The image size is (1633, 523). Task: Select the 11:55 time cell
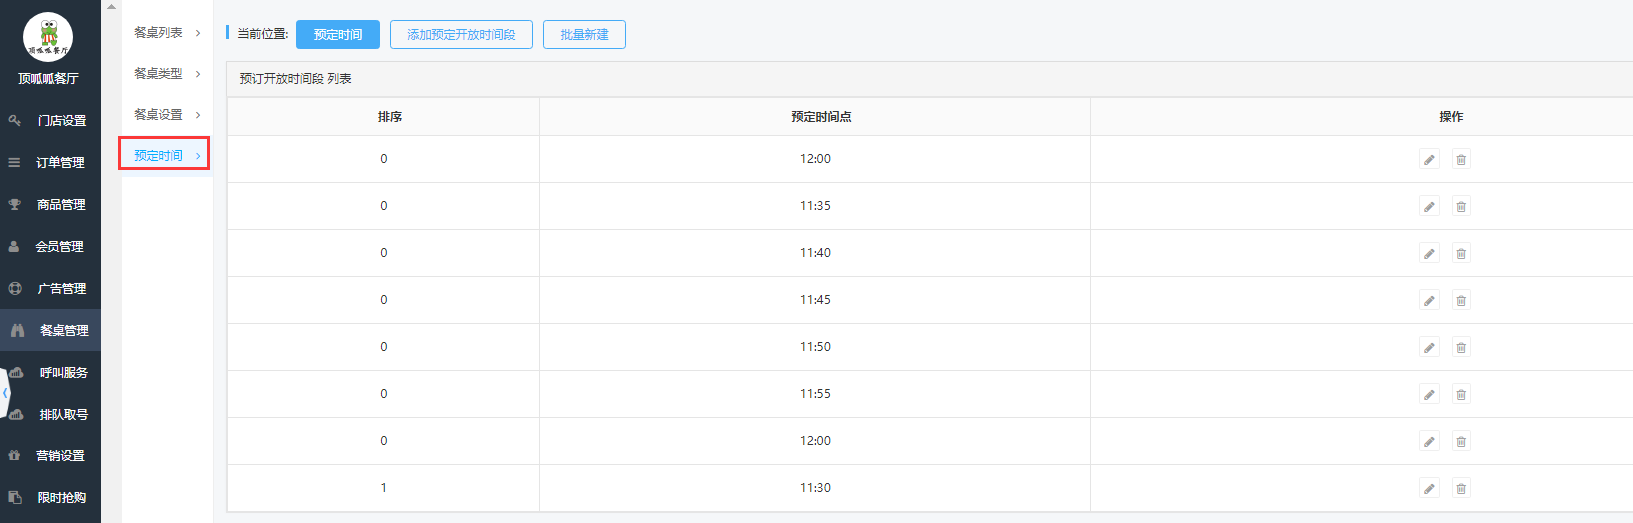pos(815,394)
